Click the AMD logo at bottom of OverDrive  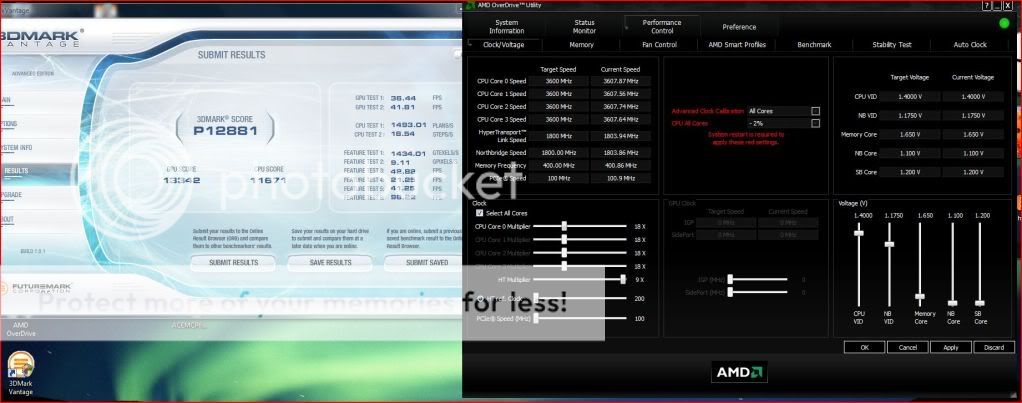click(x=739, y=372)
